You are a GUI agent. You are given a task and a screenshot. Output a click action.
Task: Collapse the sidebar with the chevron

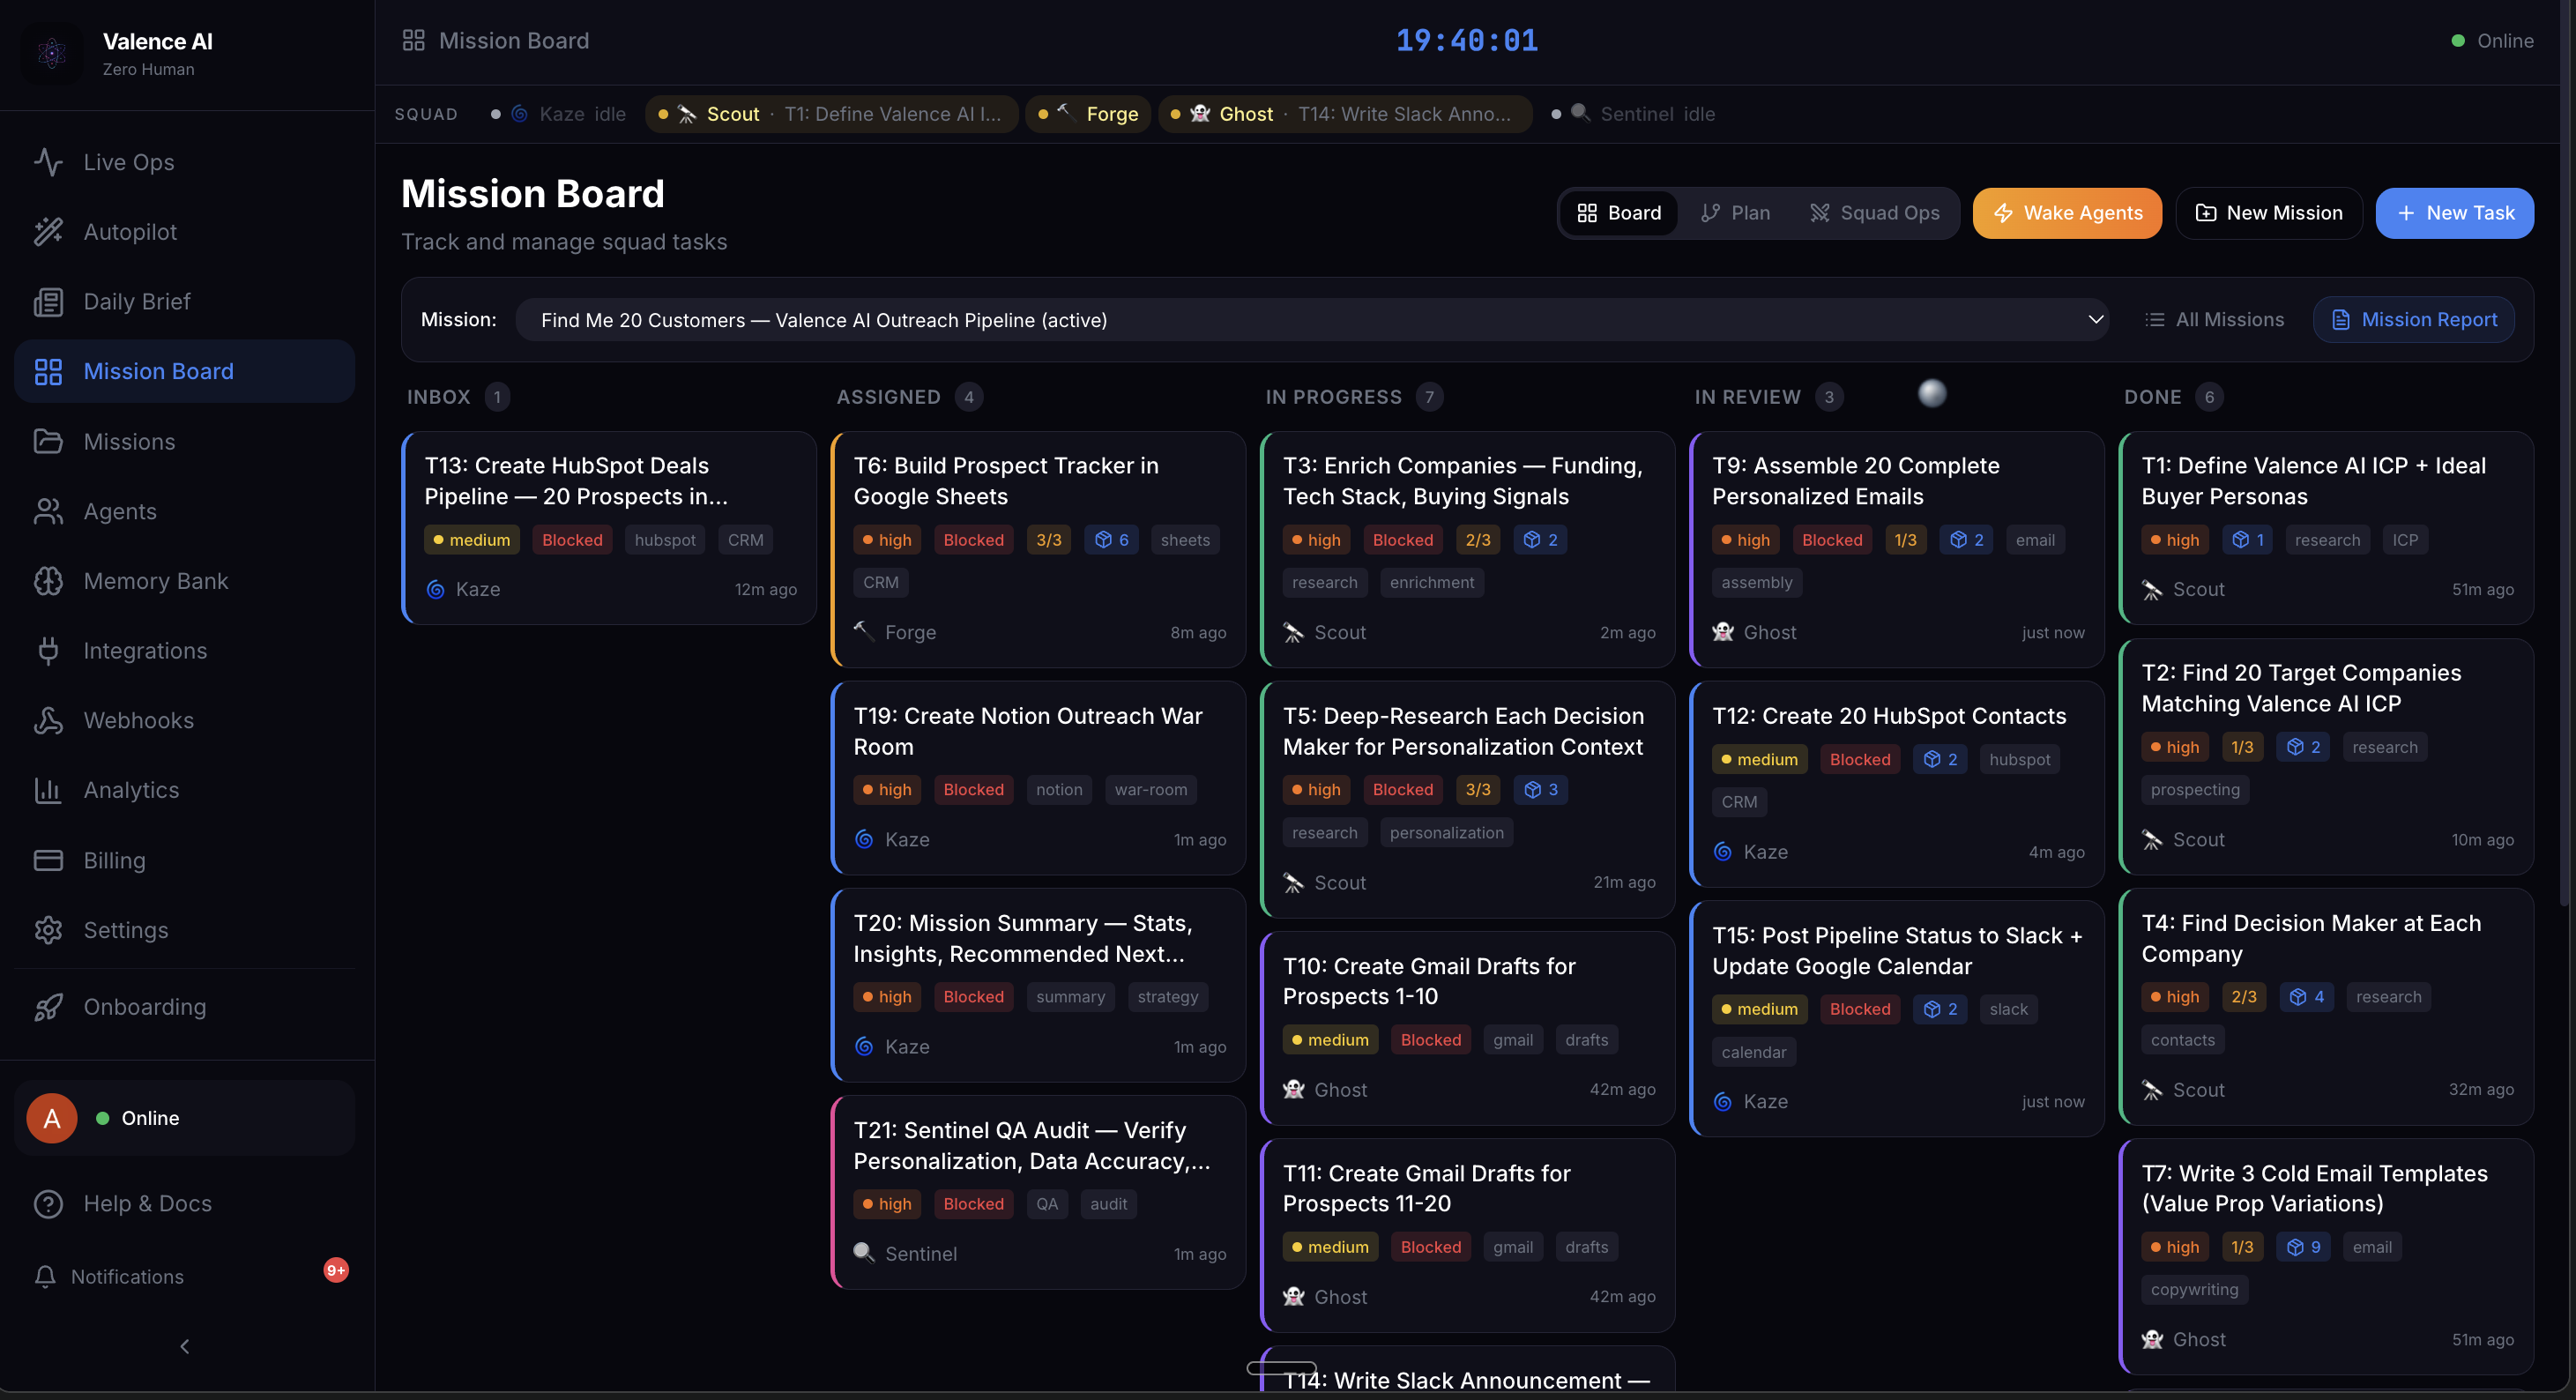point(184,1346)
